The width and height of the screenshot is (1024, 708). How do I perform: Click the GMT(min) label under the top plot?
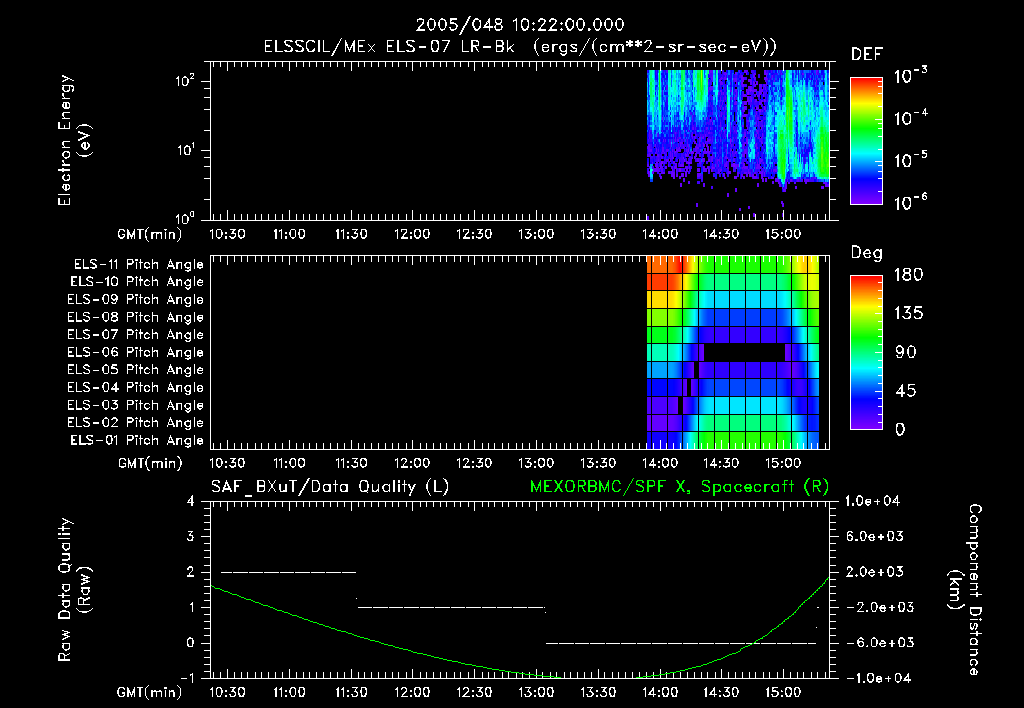(x=150, y=234)
